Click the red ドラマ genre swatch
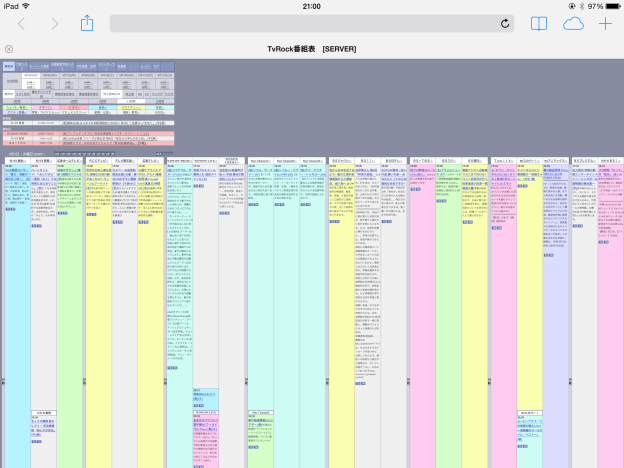This screenshot has height=468, width=624. tap(74, 107)
